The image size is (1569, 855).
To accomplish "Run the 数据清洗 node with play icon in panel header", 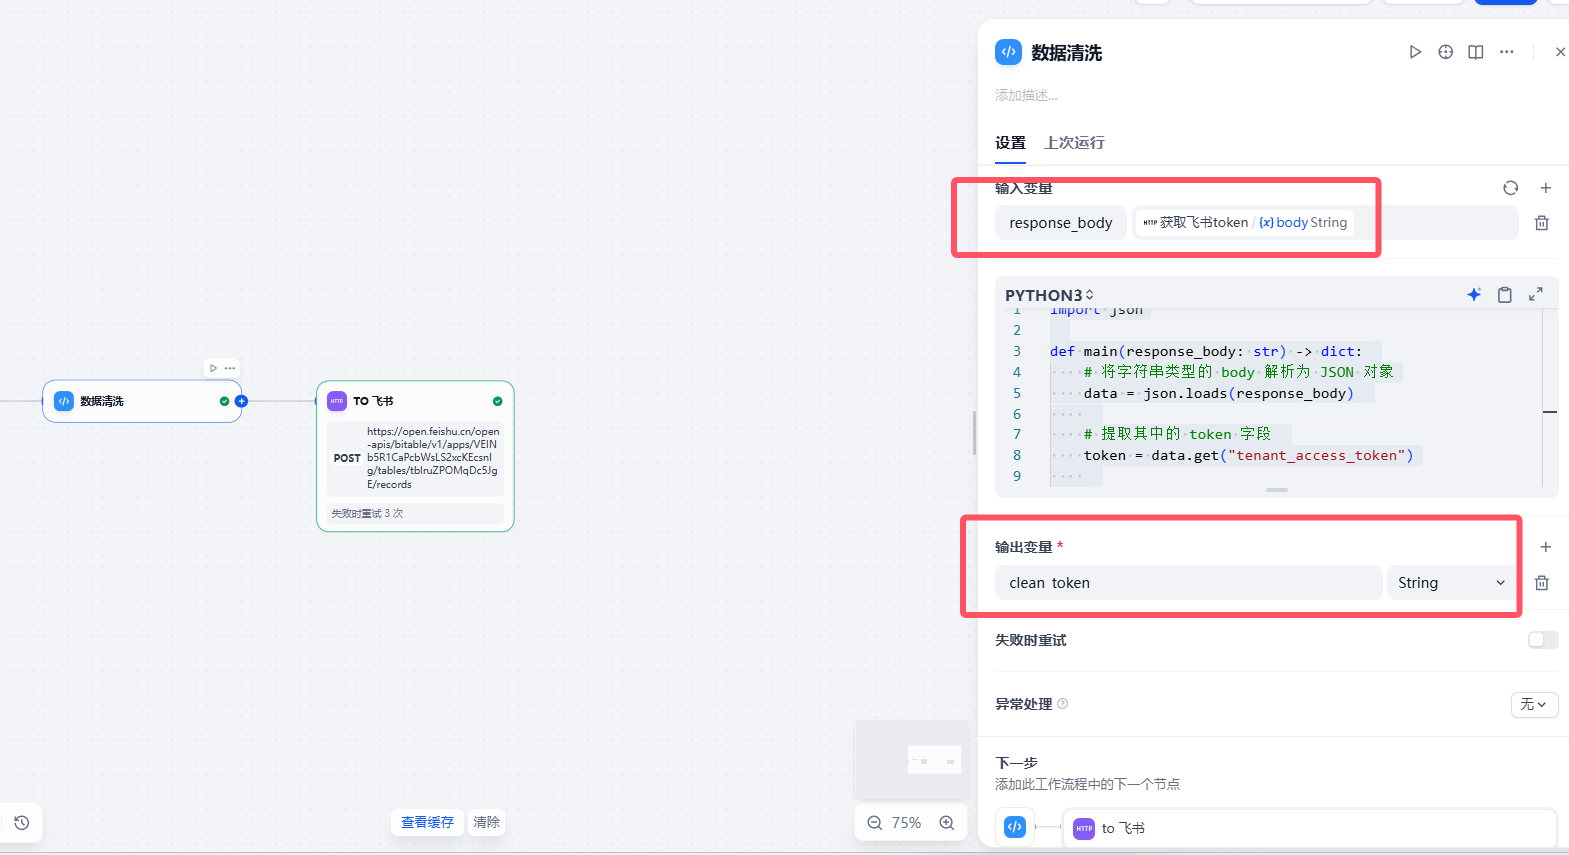I will (x=1415, y=52).
